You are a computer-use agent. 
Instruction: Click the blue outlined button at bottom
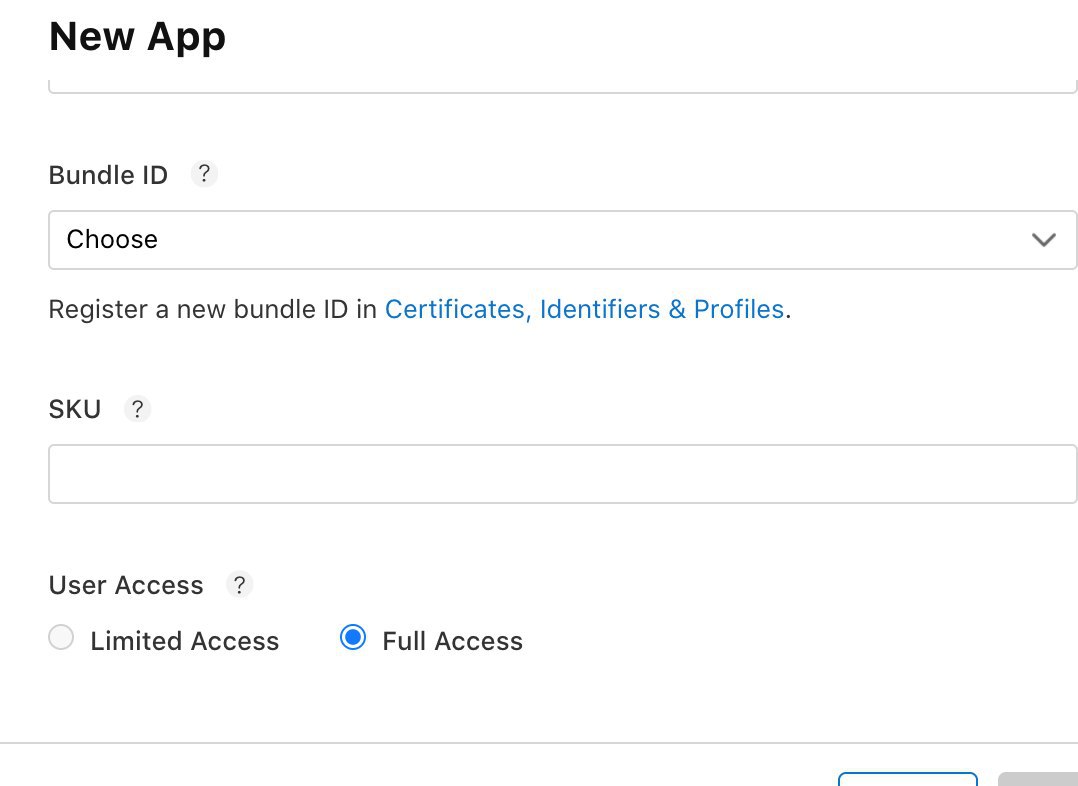pyautogui.click(x=908, y=779)
